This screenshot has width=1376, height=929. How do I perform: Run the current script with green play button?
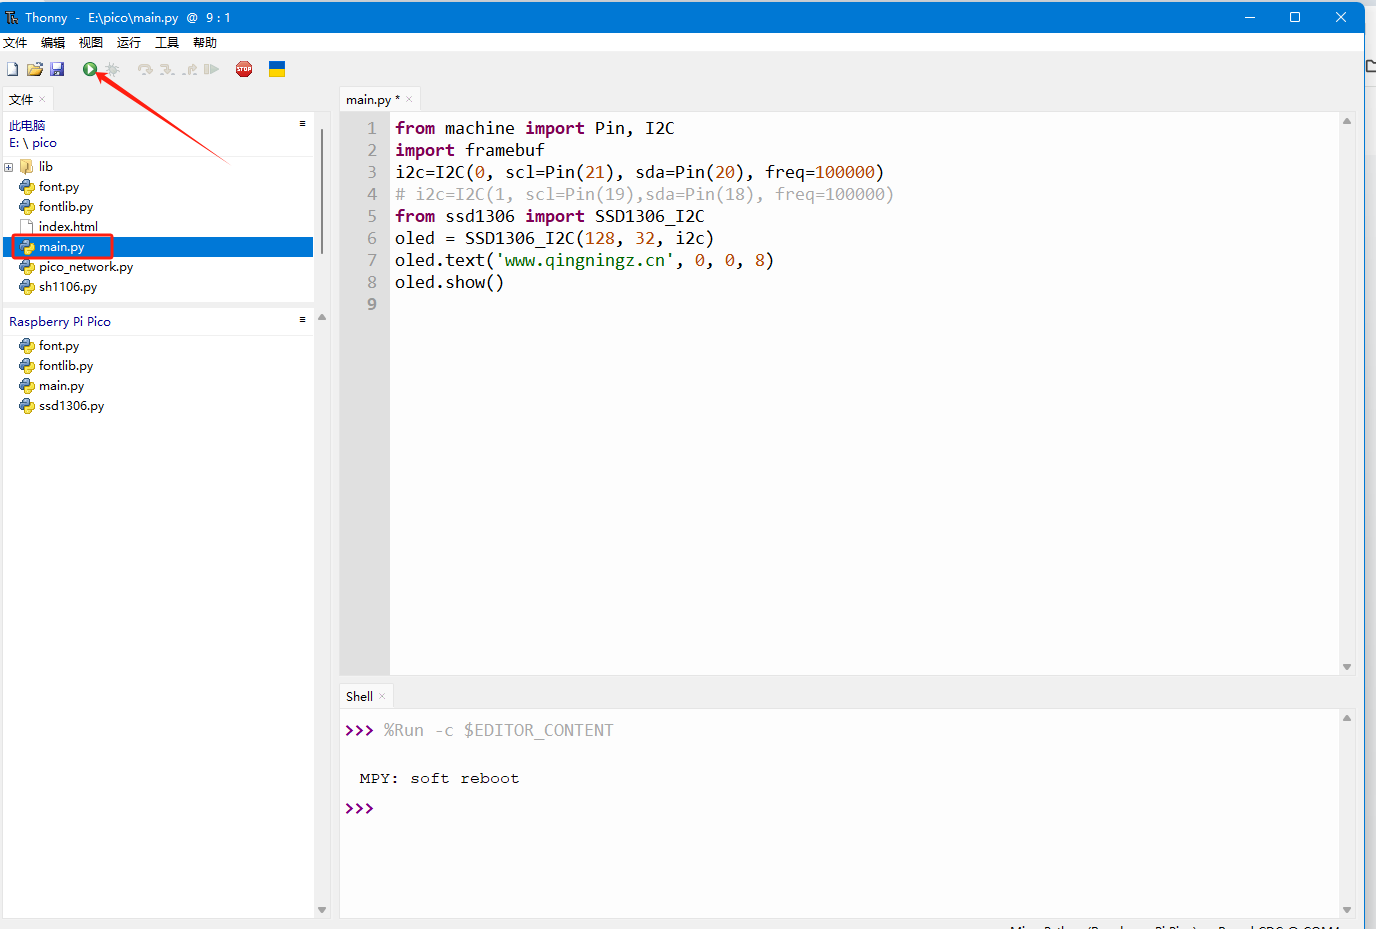tap(90, 69)
